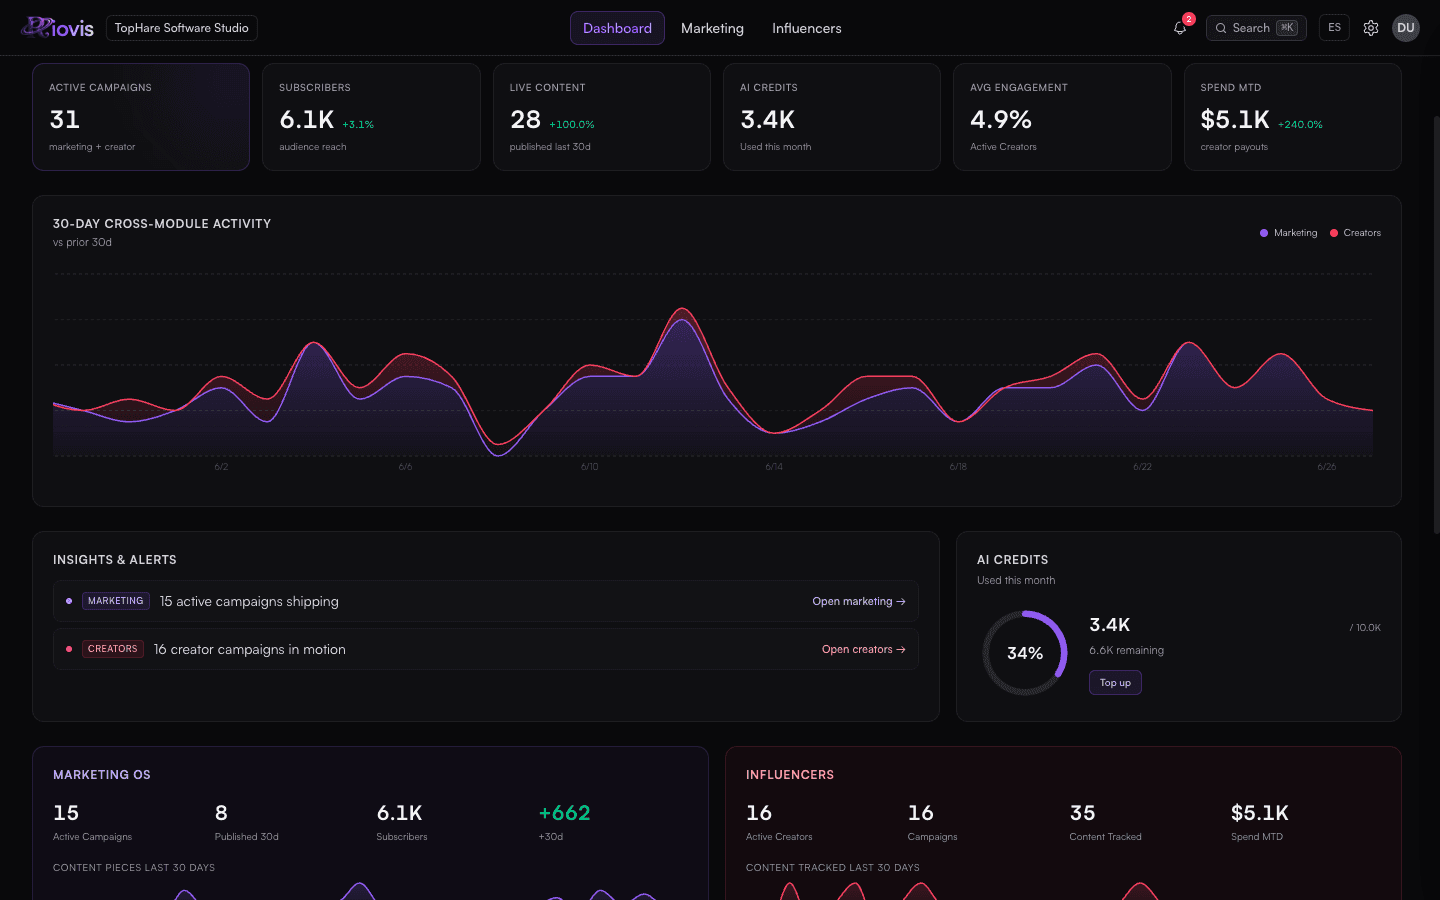Click the 35 Content Tracked value
The image size is (1440, 900).
(x=1083, y=813)
